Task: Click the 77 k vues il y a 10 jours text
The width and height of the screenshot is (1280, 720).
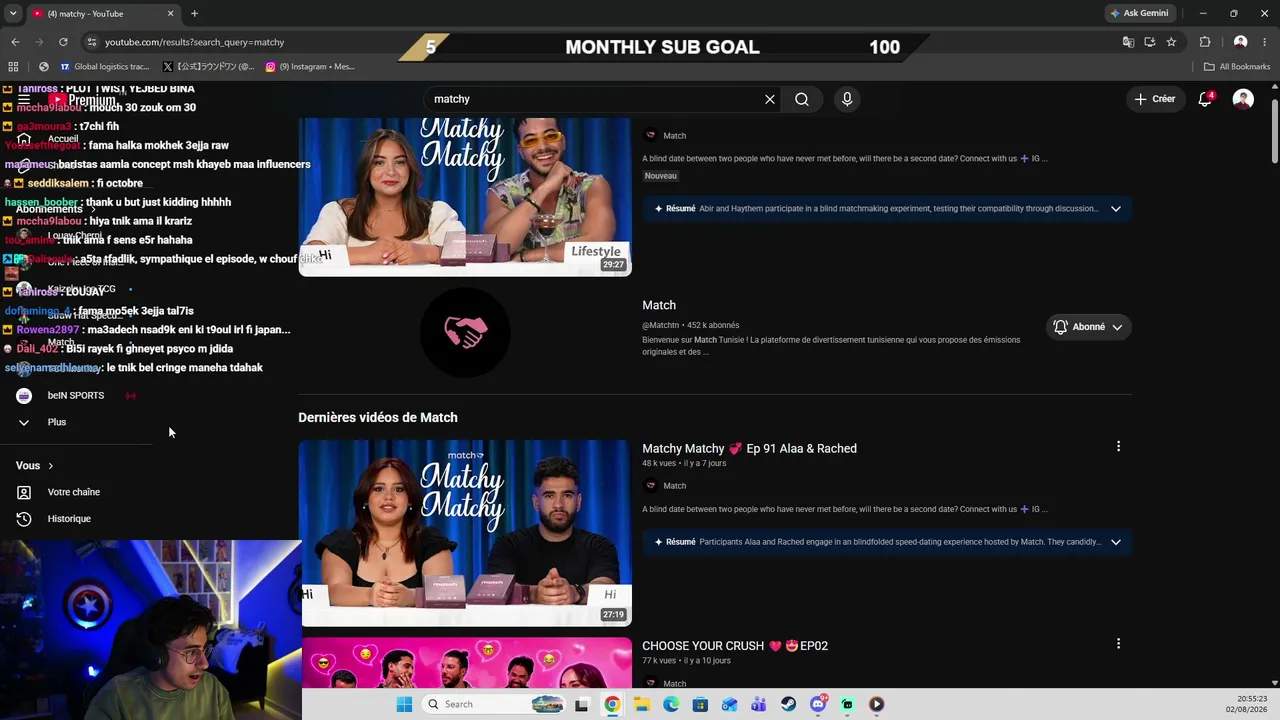Action: (686, 660)
